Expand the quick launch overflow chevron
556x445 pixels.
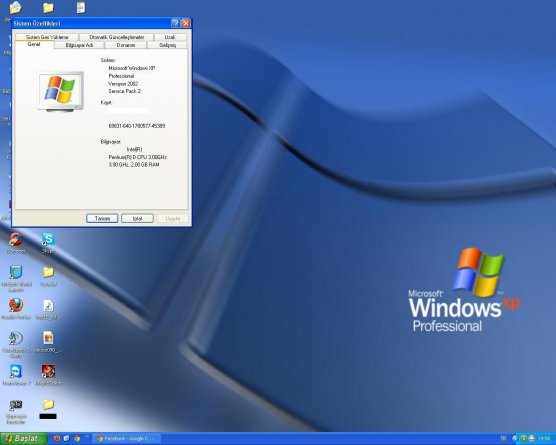coord(87,436)
